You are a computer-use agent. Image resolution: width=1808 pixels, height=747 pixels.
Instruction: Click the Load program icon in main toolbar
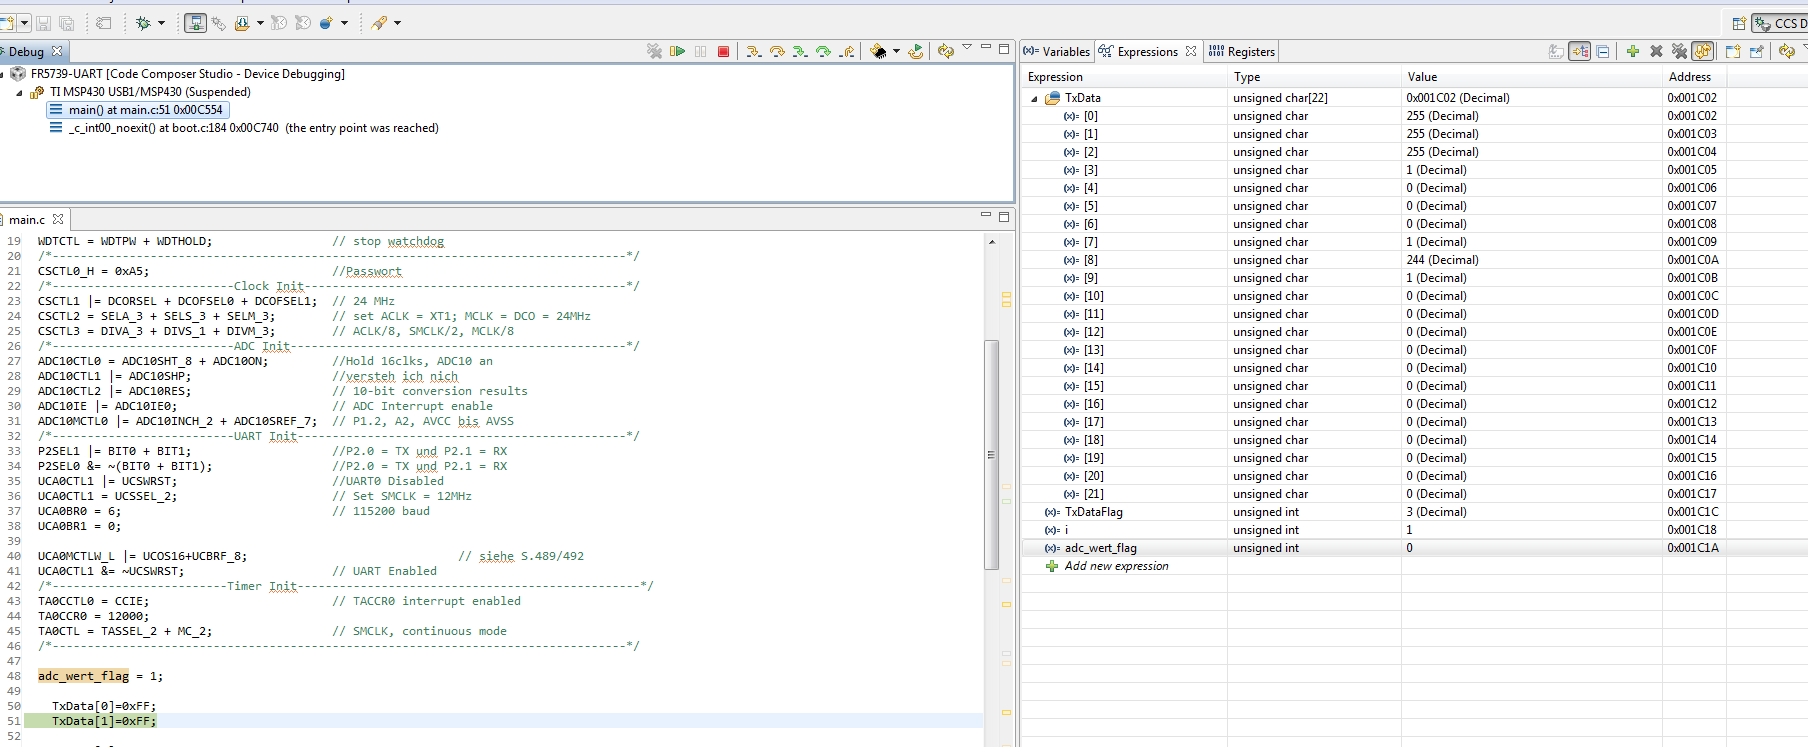(242, 22)
